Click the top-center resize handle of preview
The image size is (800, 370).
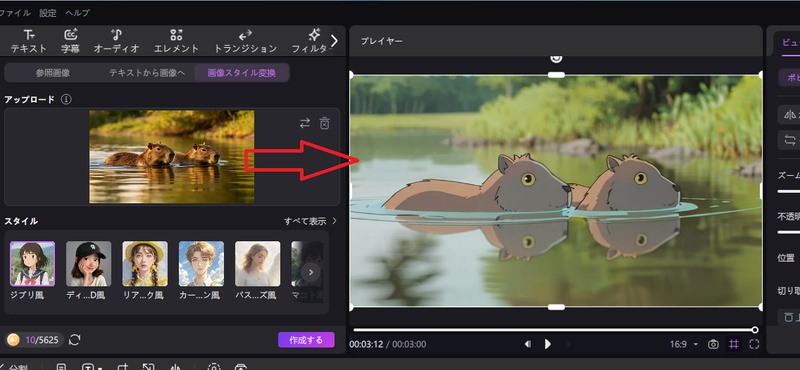click(x=556, y=75)
